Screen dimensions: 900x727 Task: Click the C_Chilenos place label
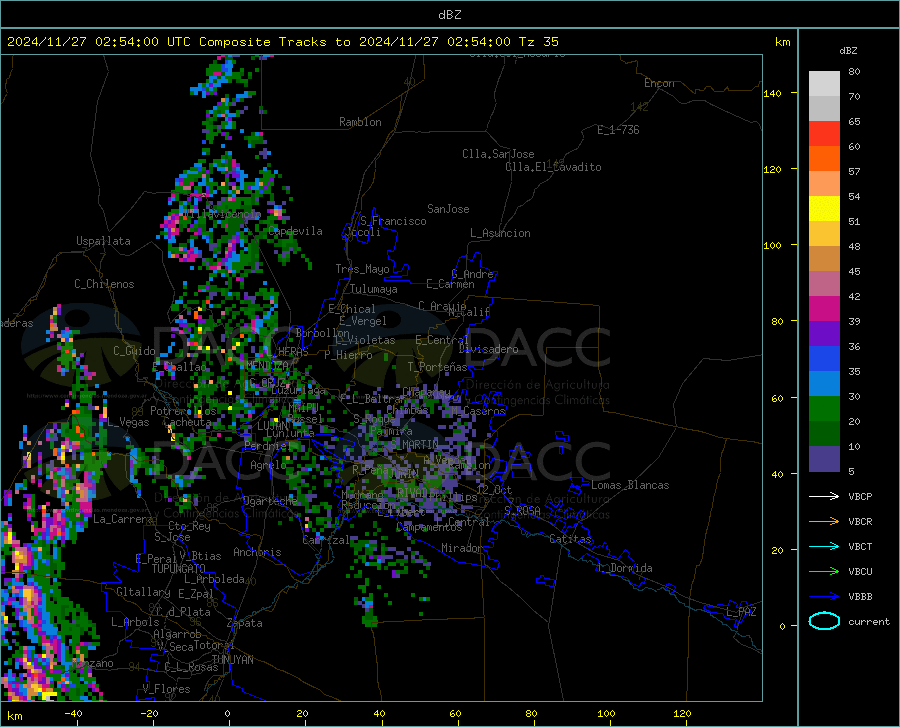[104, 284]
